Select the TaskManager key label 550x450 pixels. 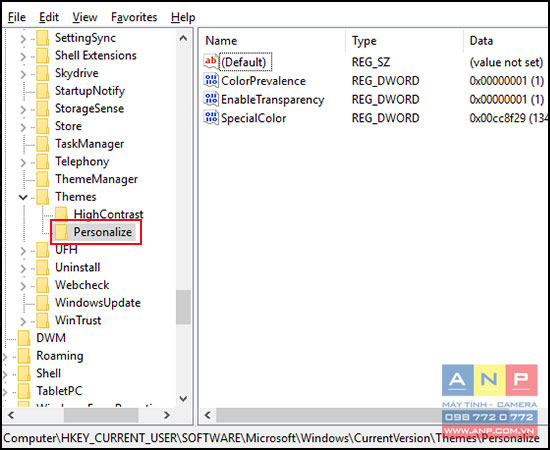point(89,144)
